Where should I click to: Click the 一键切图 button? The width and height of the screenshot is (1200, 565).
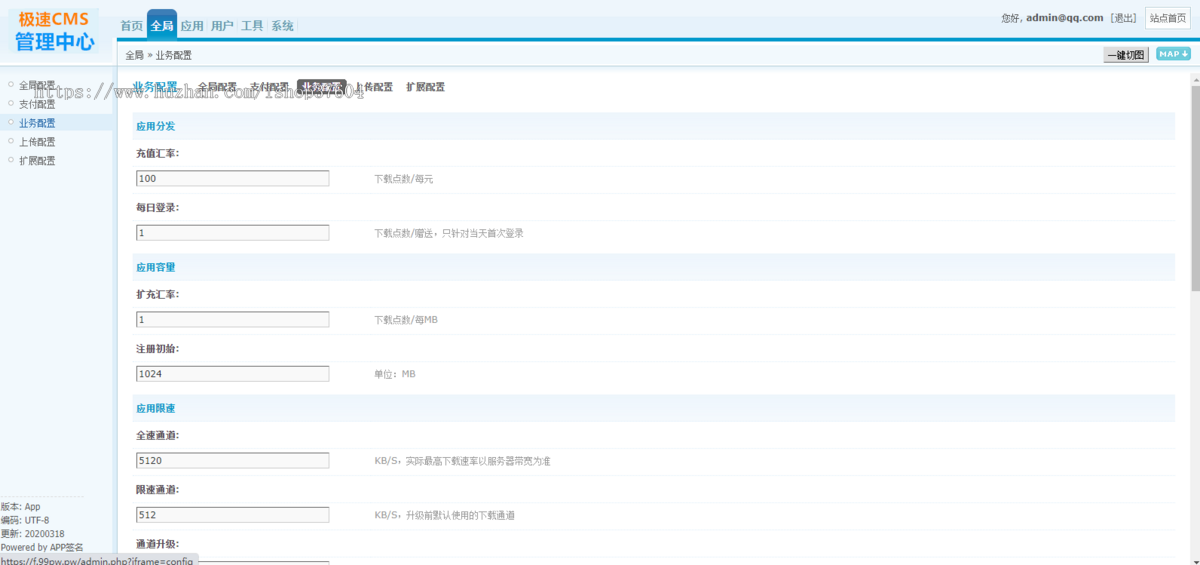coord(1126,55)
